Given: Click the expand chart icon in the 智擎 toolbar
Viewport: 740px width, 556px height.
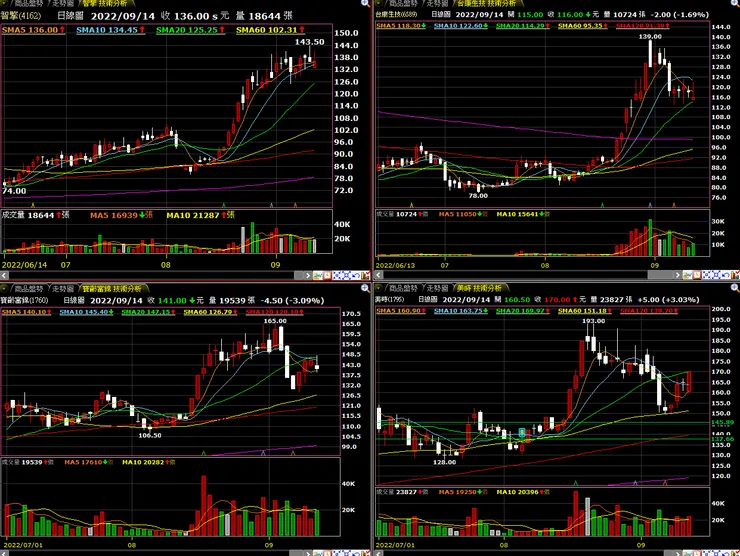Looking at the screenshot, I should click(346, 275).
